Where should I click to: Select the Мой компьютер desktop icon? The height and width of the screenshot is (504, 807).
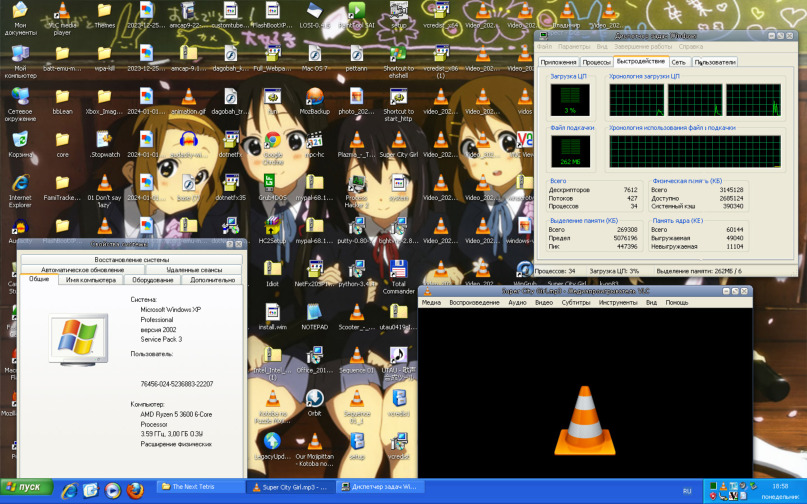coord(19,55)
